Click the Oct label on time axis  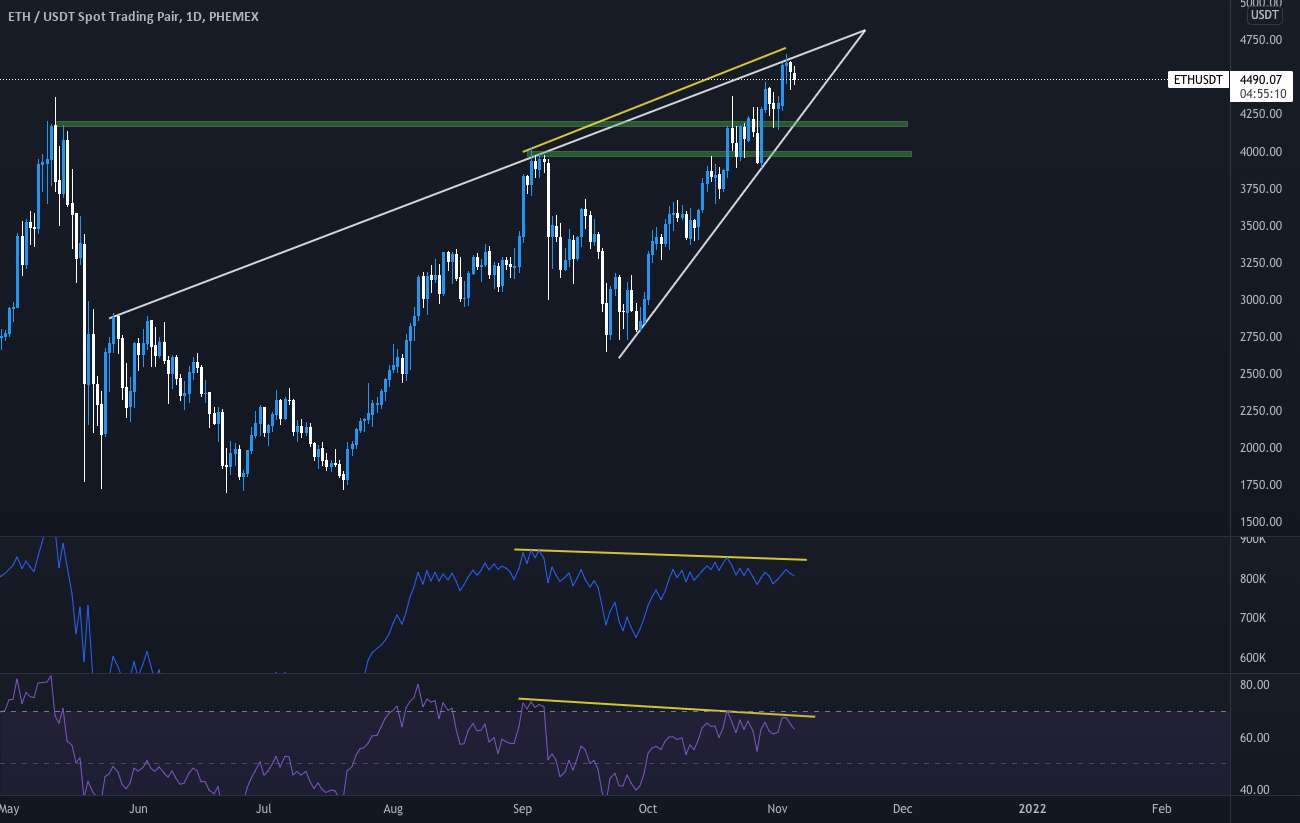point(648,808)
